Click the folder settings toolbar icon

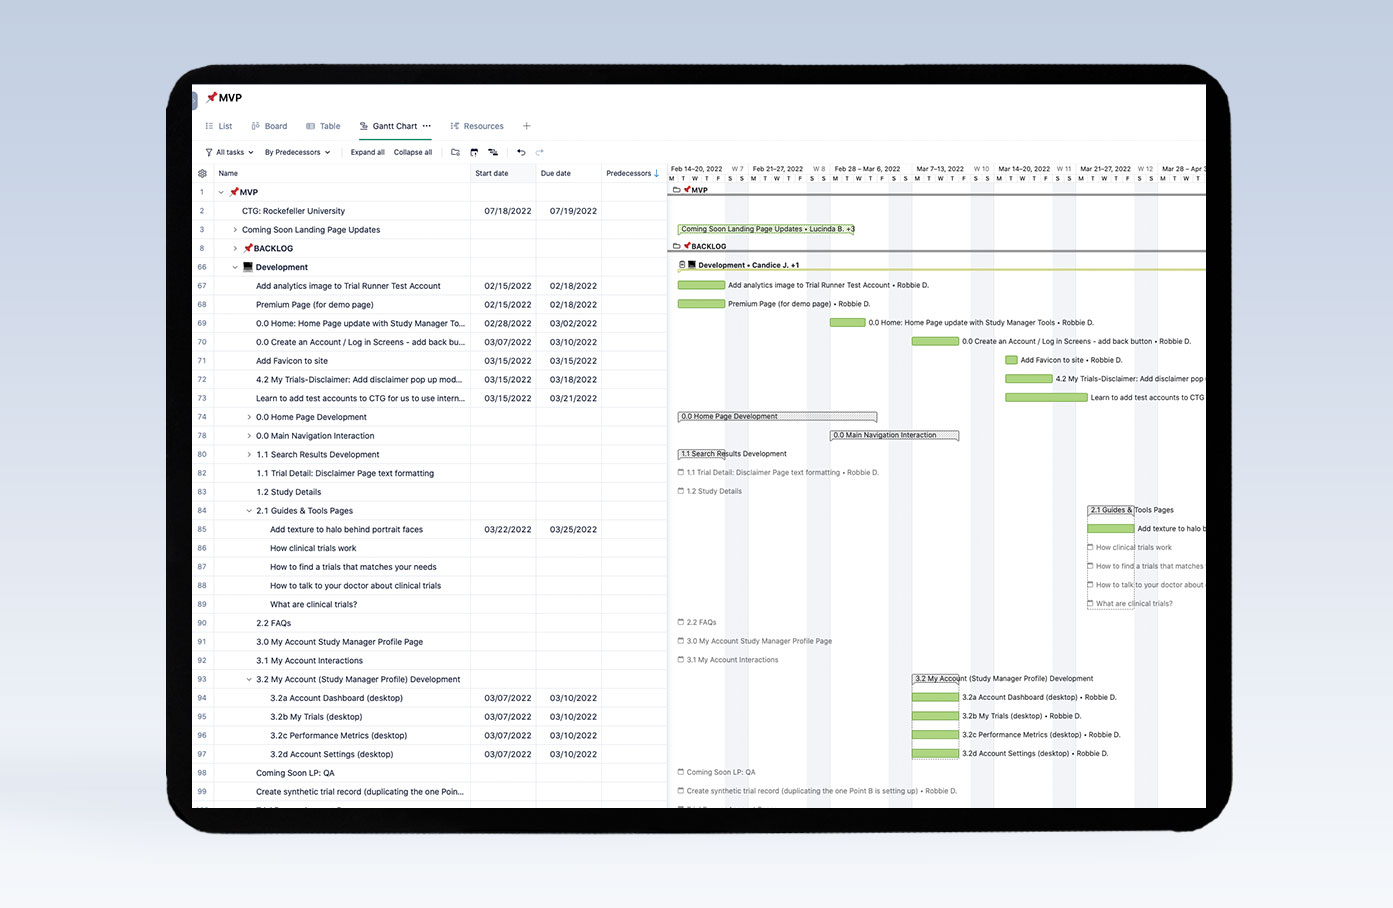click(x=456, y=152)
